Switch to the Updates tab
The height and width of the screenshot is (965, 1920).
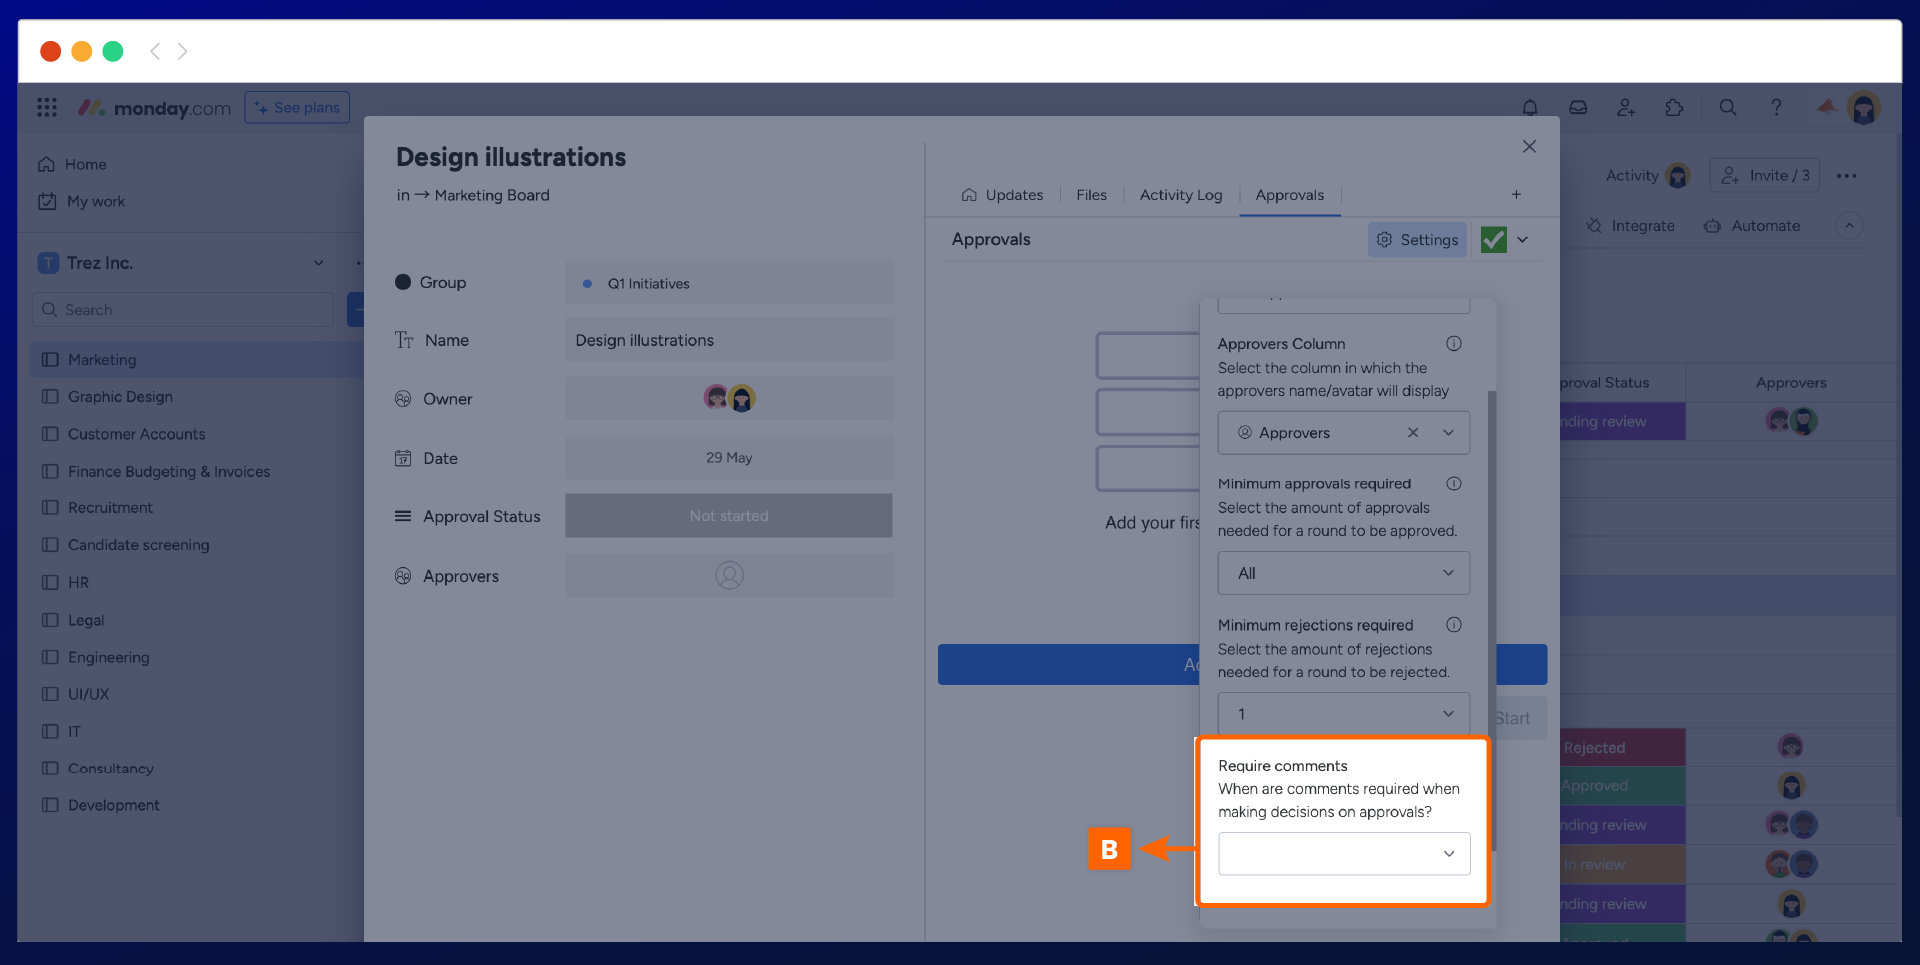pos(1003,195)
